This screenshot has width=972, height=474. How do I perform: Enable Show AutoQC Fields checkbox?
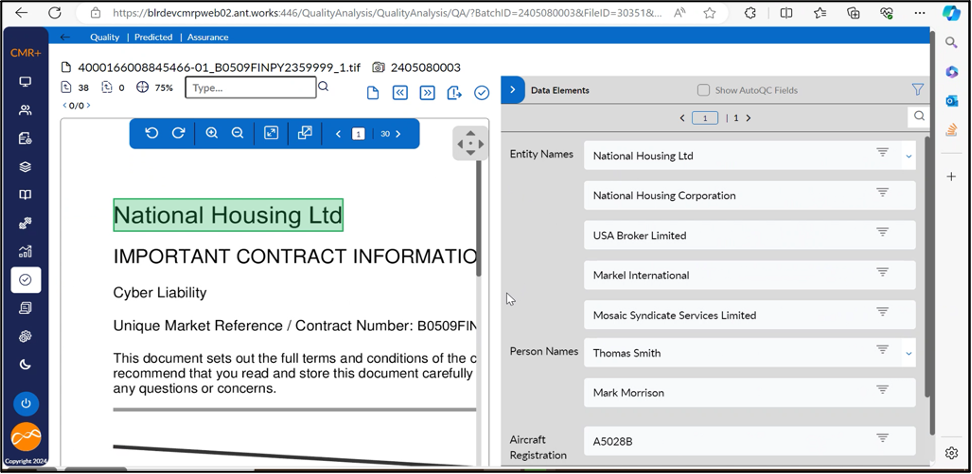click(704, 90)
